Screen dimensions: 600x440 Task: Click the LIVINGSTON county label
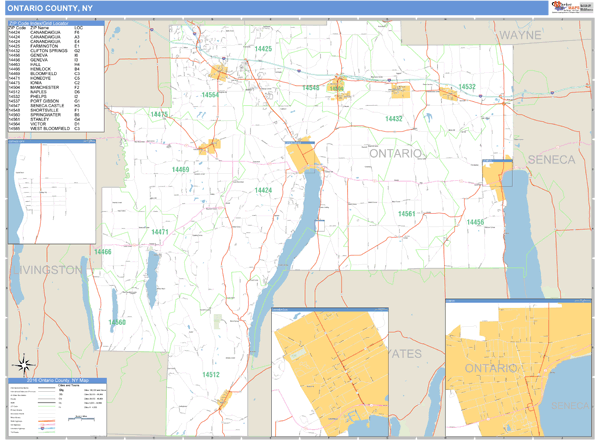(x=45, y=270)
